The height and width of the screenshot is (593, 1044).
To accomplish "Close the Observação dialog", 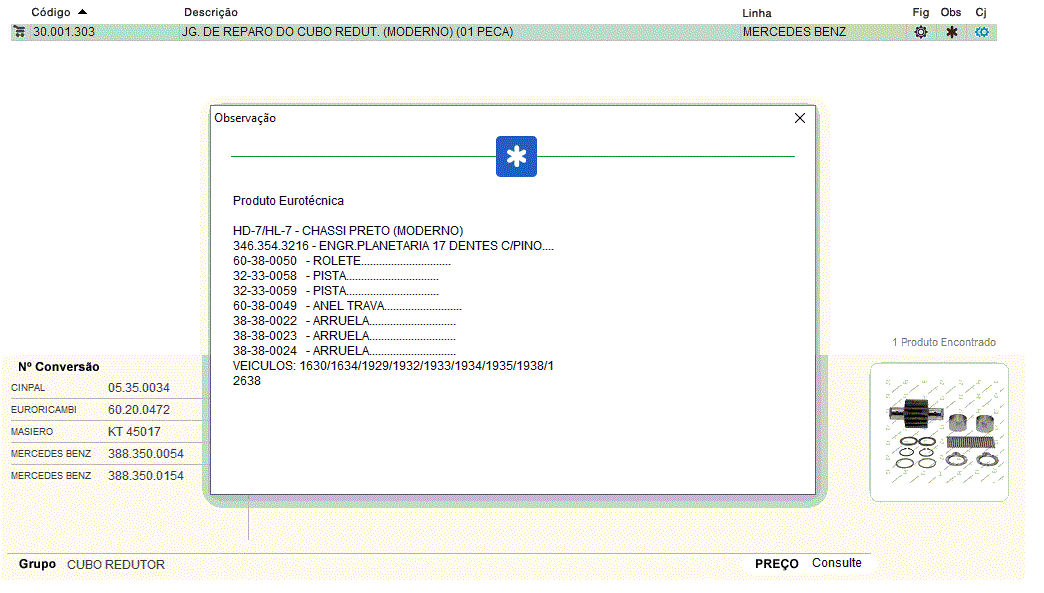I will click(799, 118).
